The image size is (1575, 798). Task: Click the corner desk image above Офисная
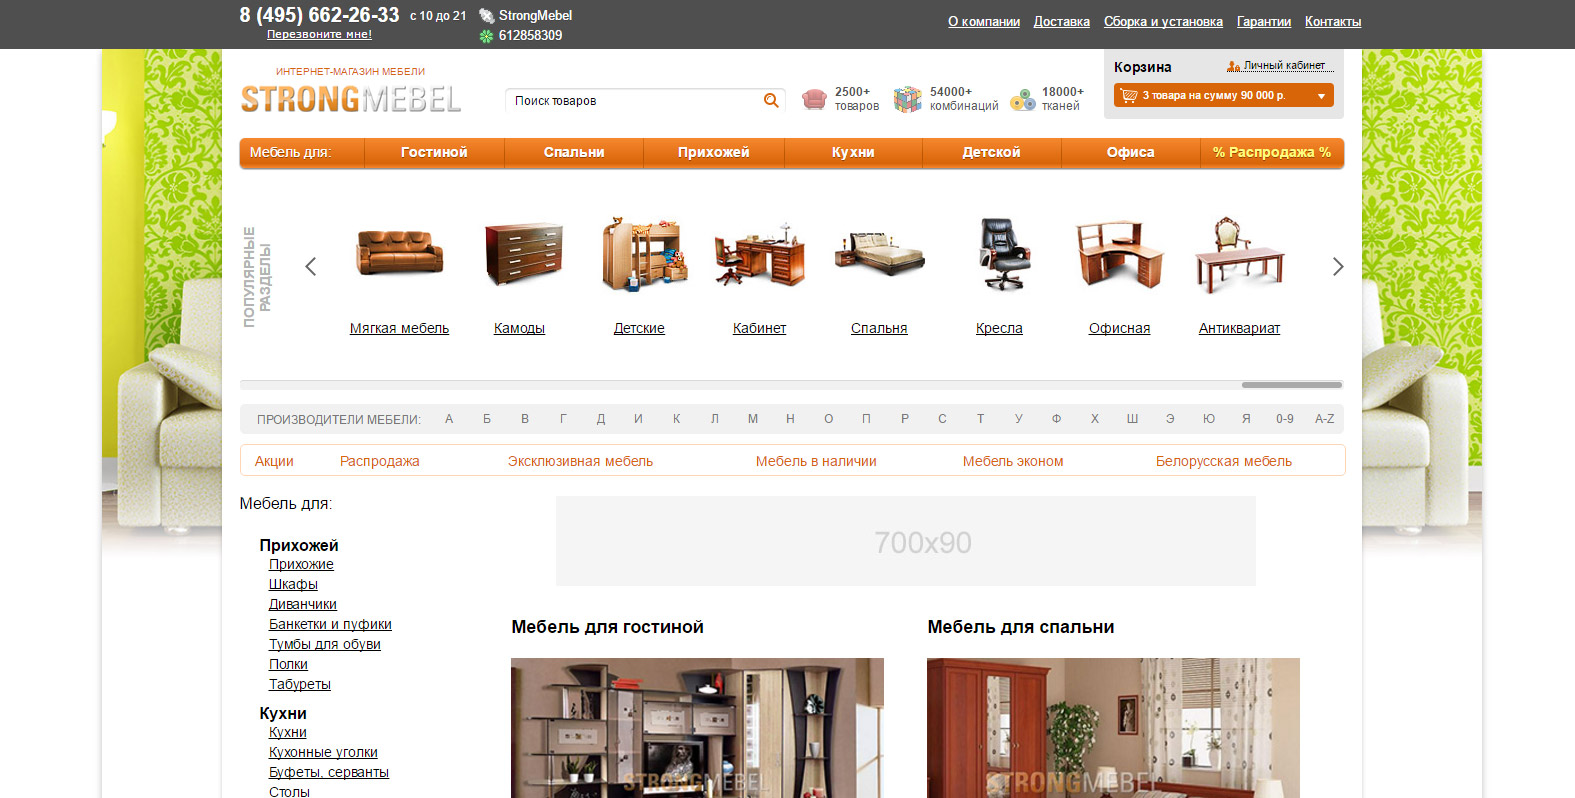click(x=1119, y=254)
